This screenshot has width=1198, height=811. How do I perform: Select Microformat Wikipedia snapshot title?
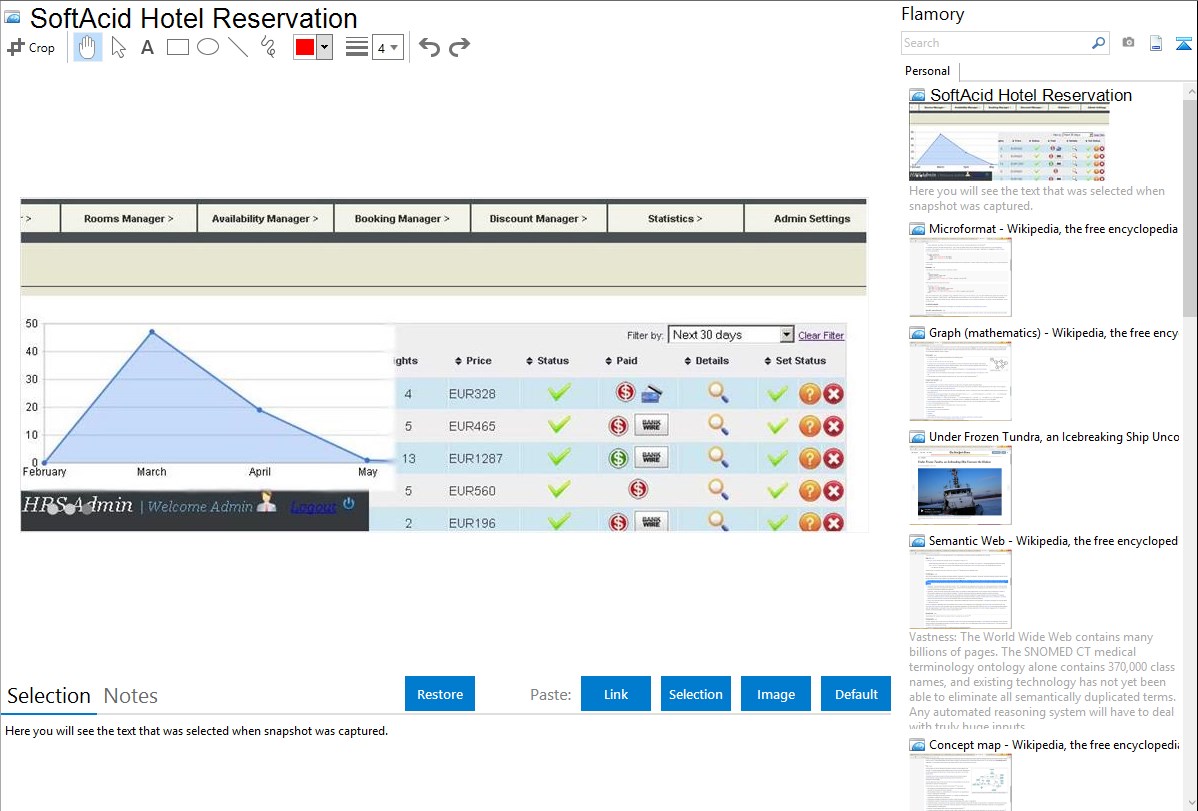[1053, 229]
